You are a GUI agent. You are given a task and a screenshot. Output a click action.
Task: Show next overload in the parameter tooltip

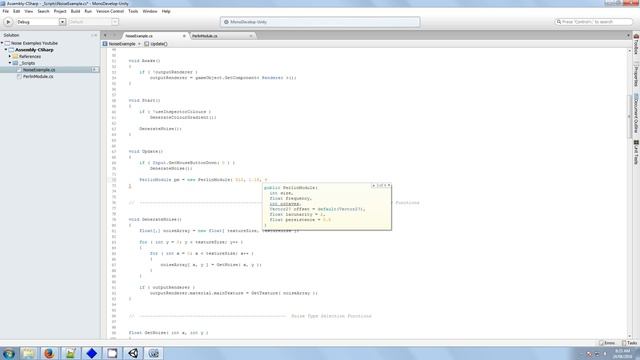point(389,186)
